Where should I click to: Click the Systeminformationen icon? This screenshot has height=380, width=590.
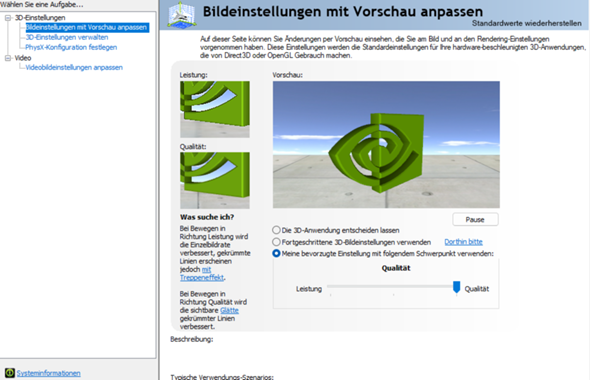[10, 373]
